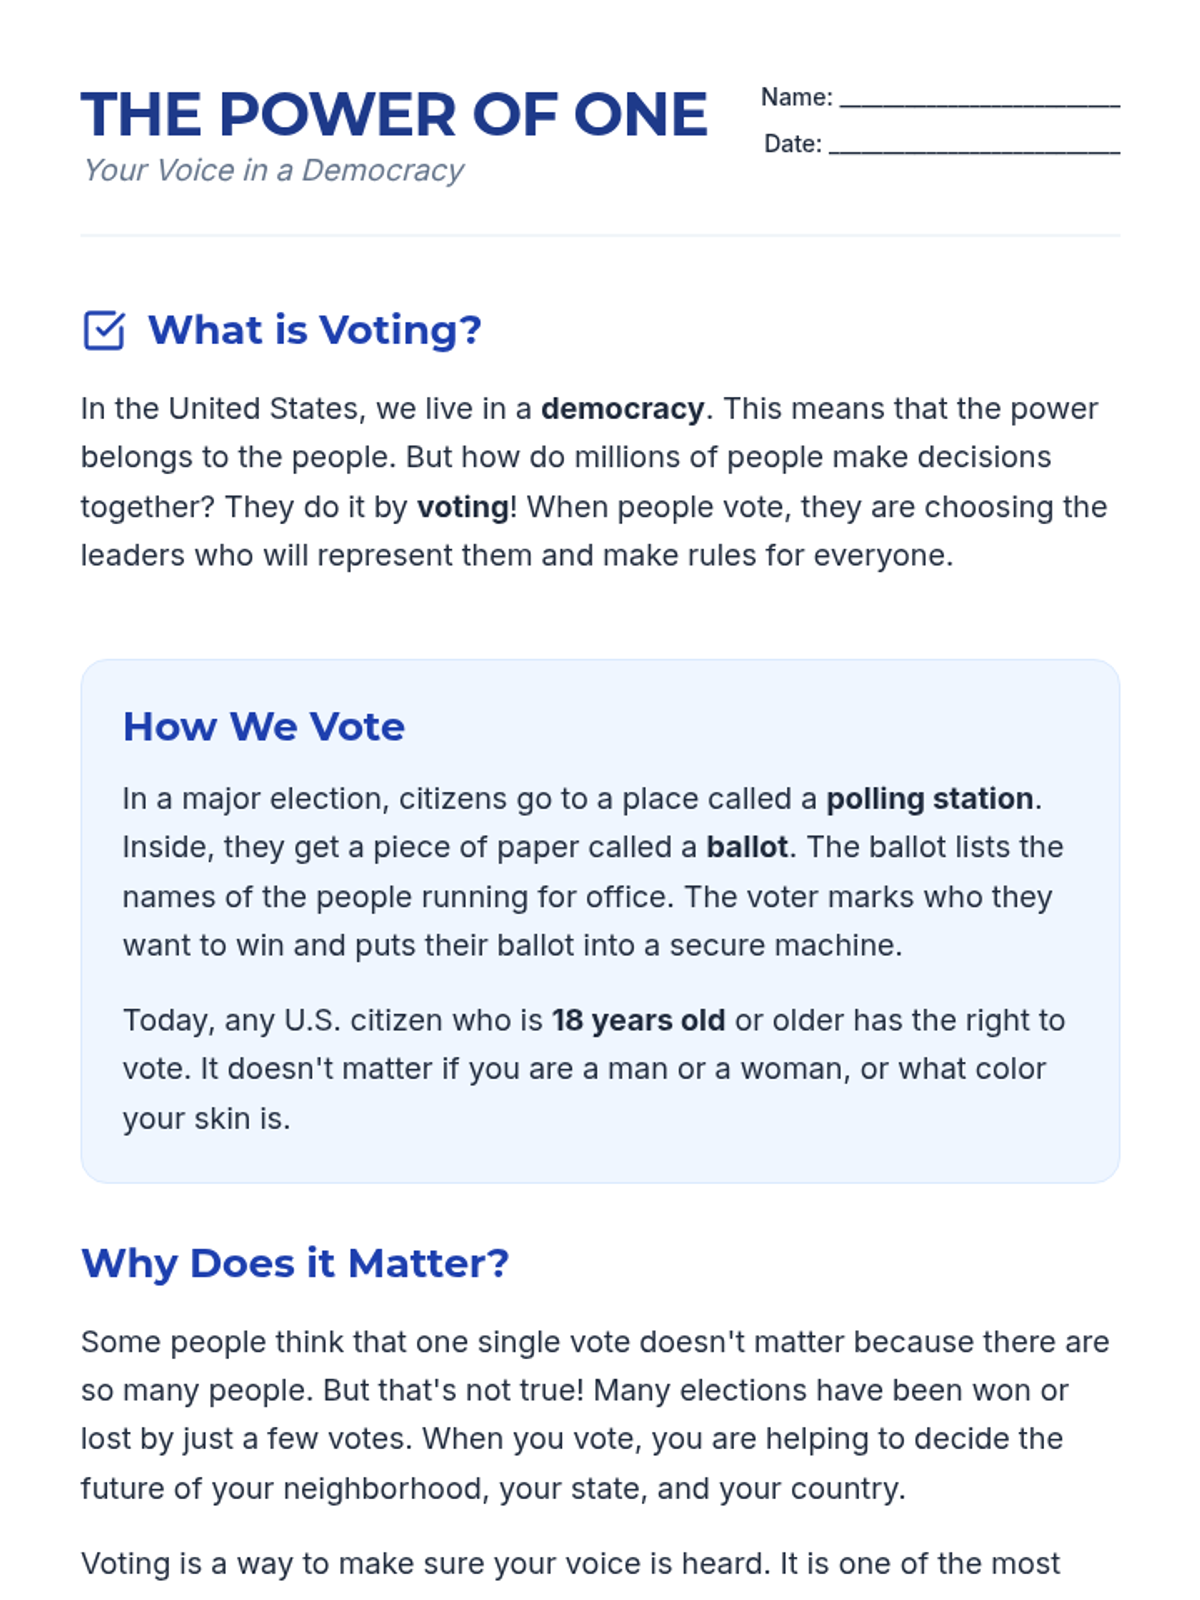
Task: Click the Name: label
Action: pos(796,98)
